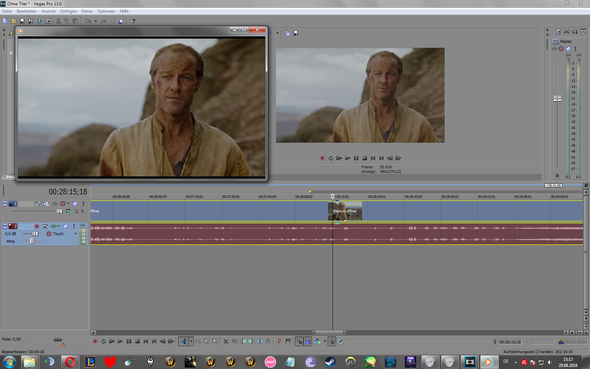Open the Extras menu
This screenshot has width=590, height=369.
click(x=87, y=11)
